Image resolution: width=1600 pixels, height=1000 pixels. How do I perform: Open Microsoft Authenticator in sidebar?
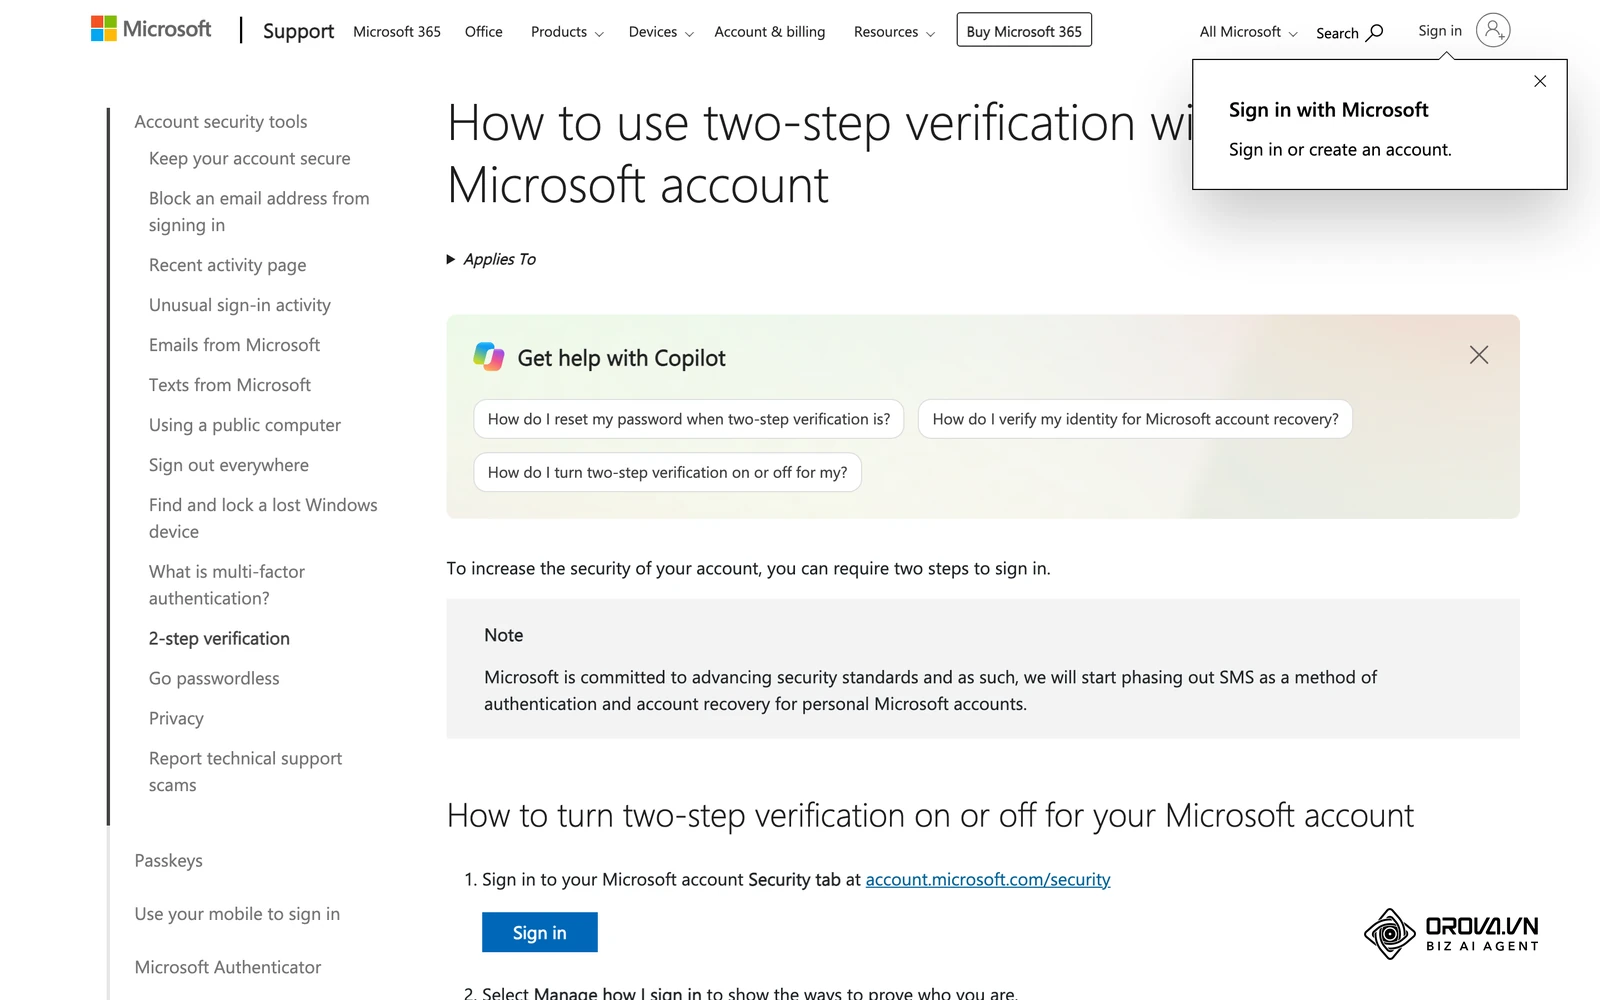point(228,967)
